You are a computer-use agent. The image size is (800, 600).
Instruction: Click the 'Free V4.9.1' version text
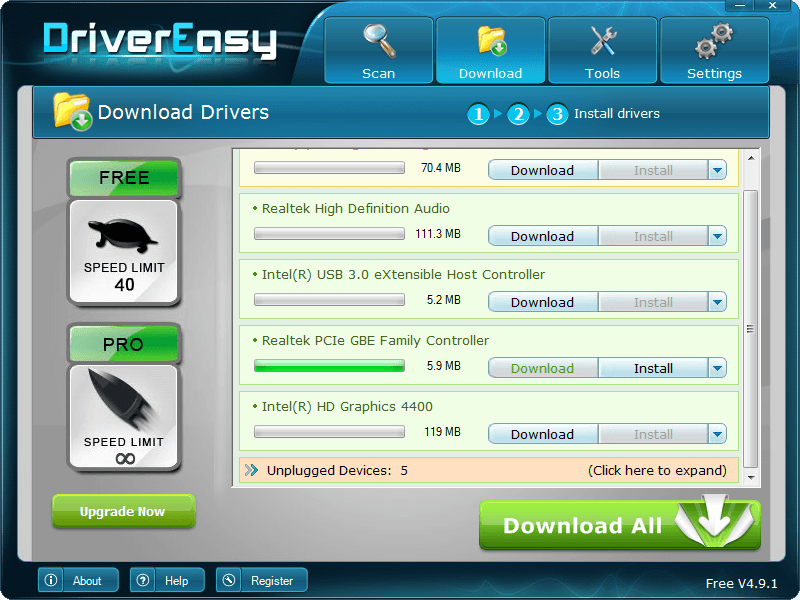pyautogui.click(x=741, y=583)
